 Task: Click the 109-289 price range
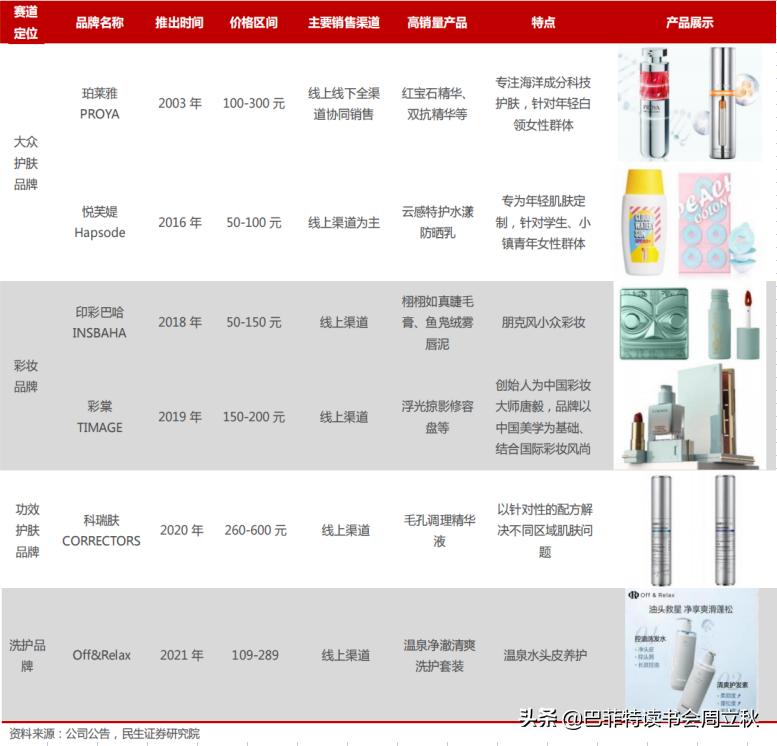(x=255, y=655)
